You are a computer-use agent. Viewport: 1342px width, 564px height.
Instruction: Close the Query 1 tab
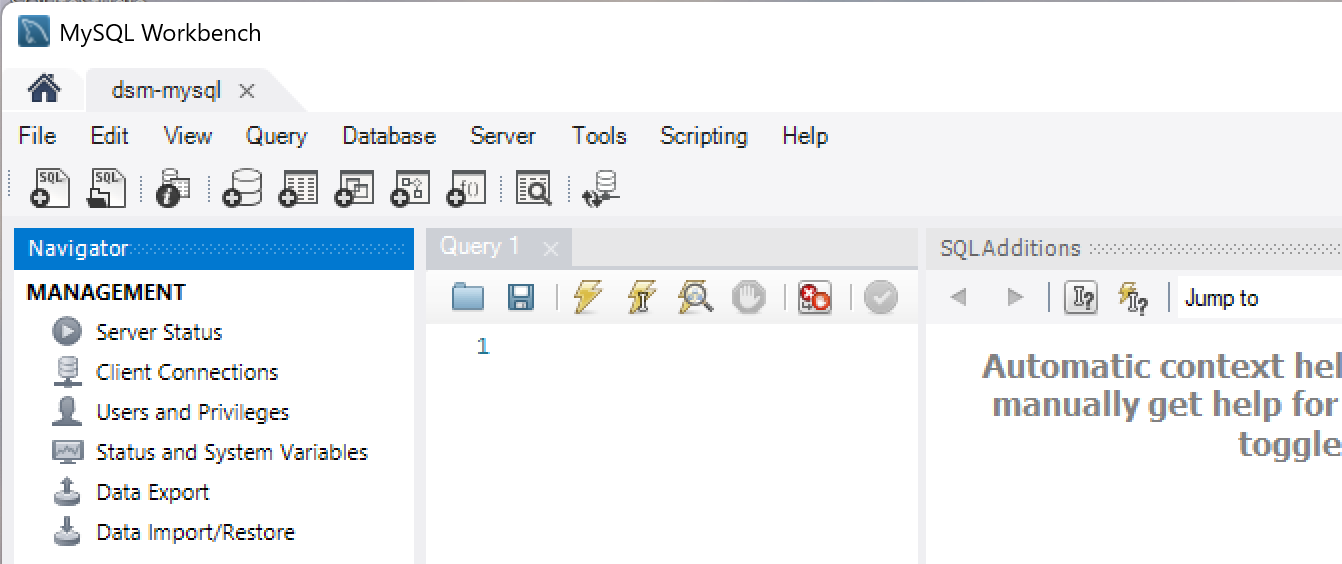tap(550, 248)
